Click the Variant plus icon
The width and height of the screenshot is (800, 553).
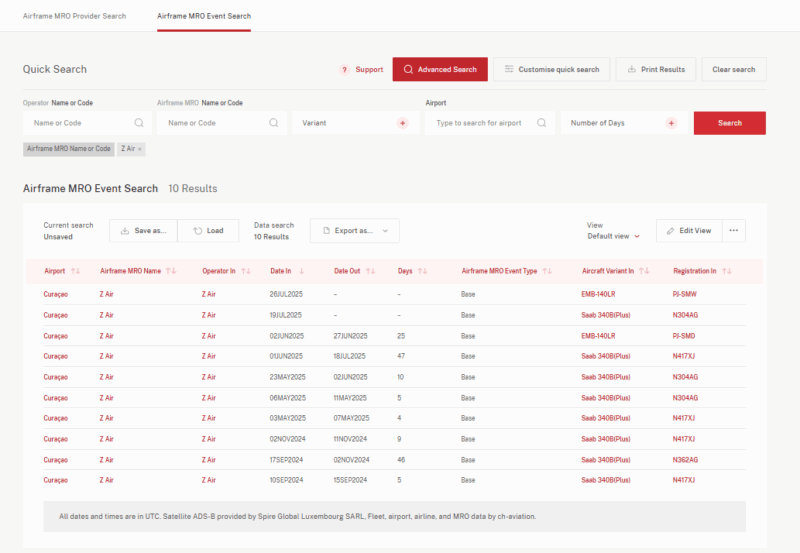pos(403,123)
